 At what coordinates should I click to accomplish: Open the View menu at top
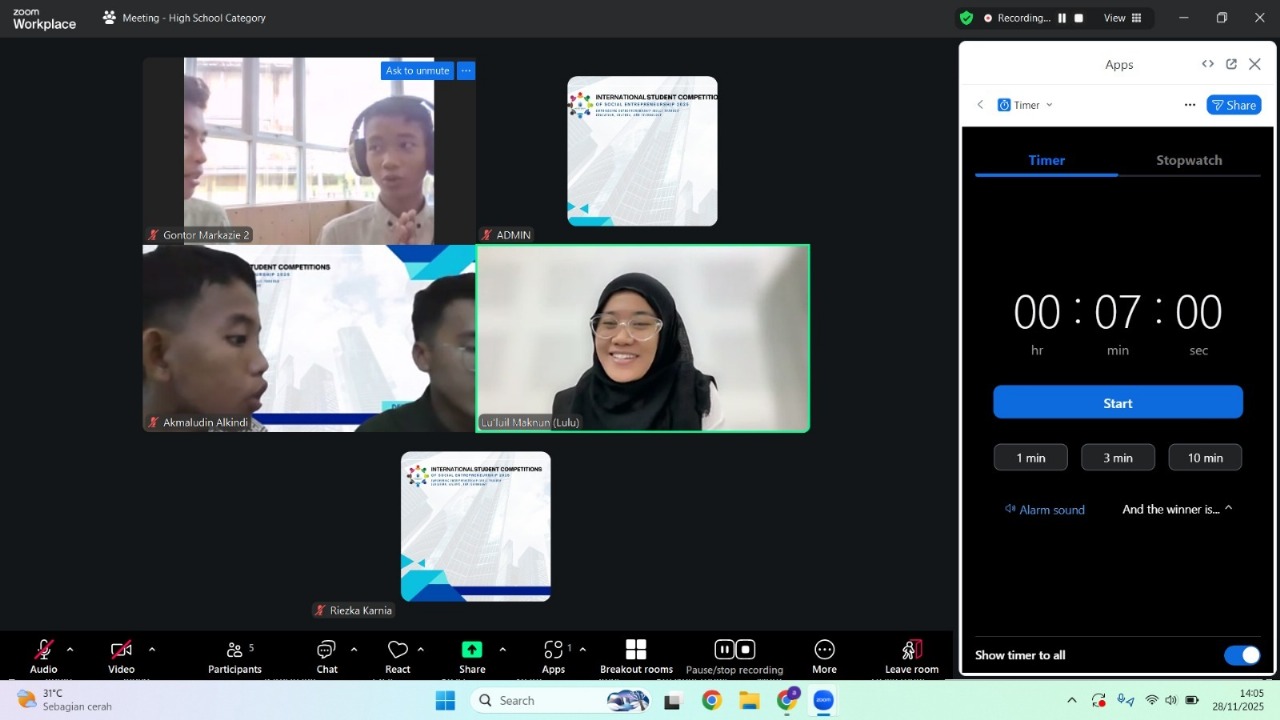pos(1122,18)
